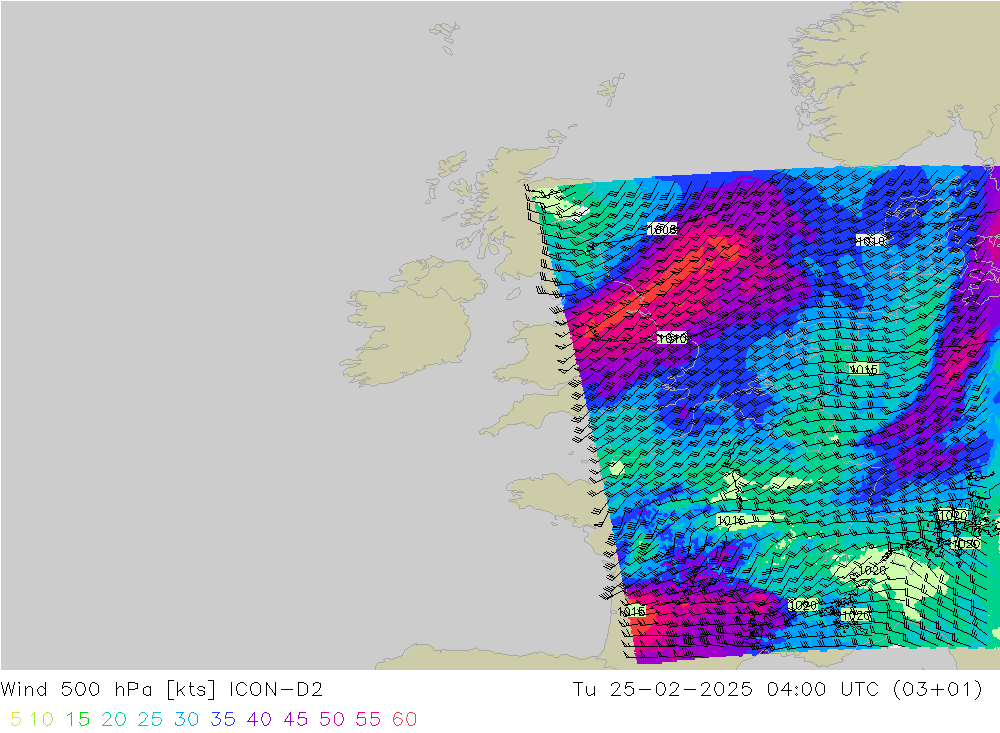Click the pink '55' legend value
The width and height of the screenshot is (1000, 733).
pyautogui.click(x=369, y=719)
